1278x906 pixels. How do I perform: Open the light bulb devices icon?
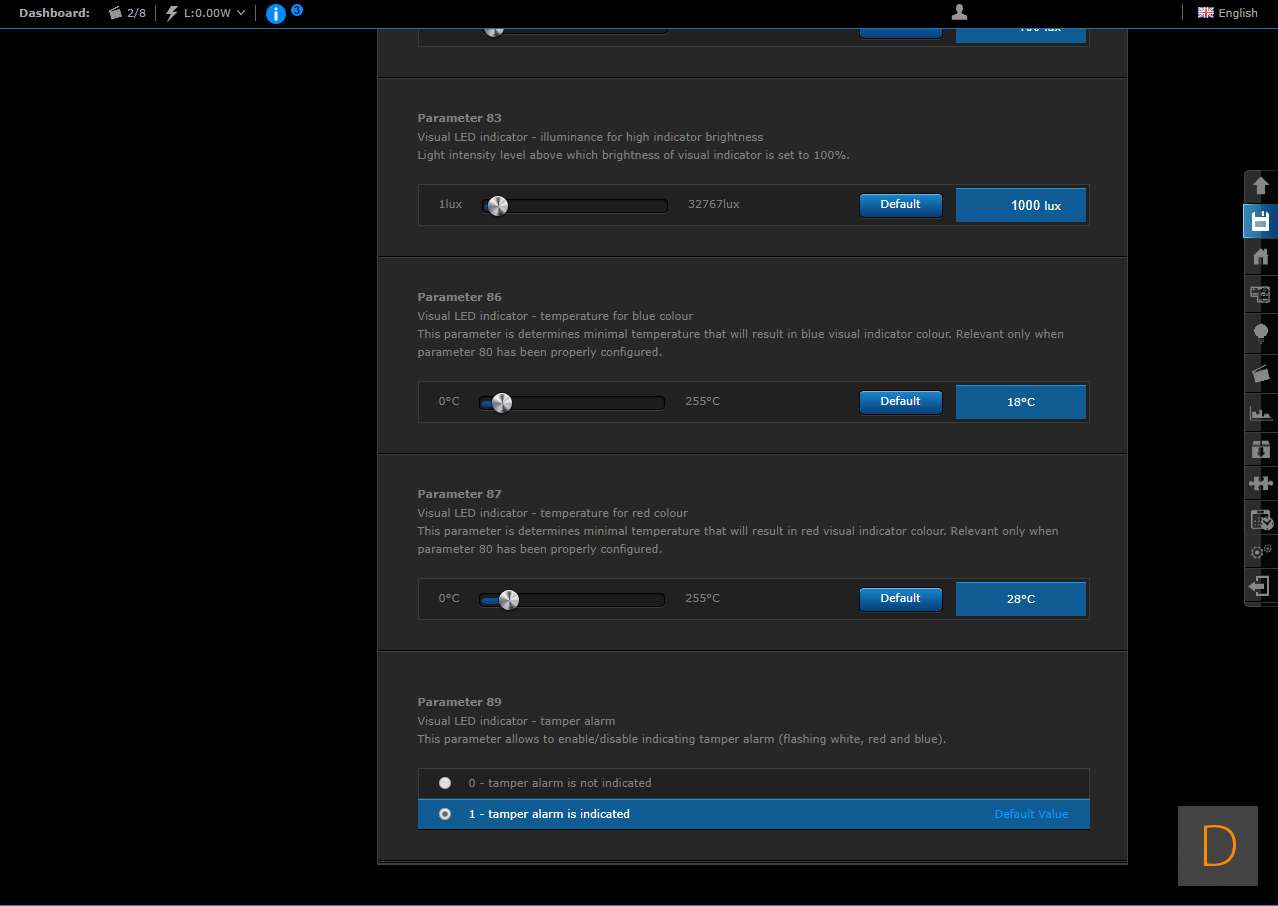(1260, 332)
